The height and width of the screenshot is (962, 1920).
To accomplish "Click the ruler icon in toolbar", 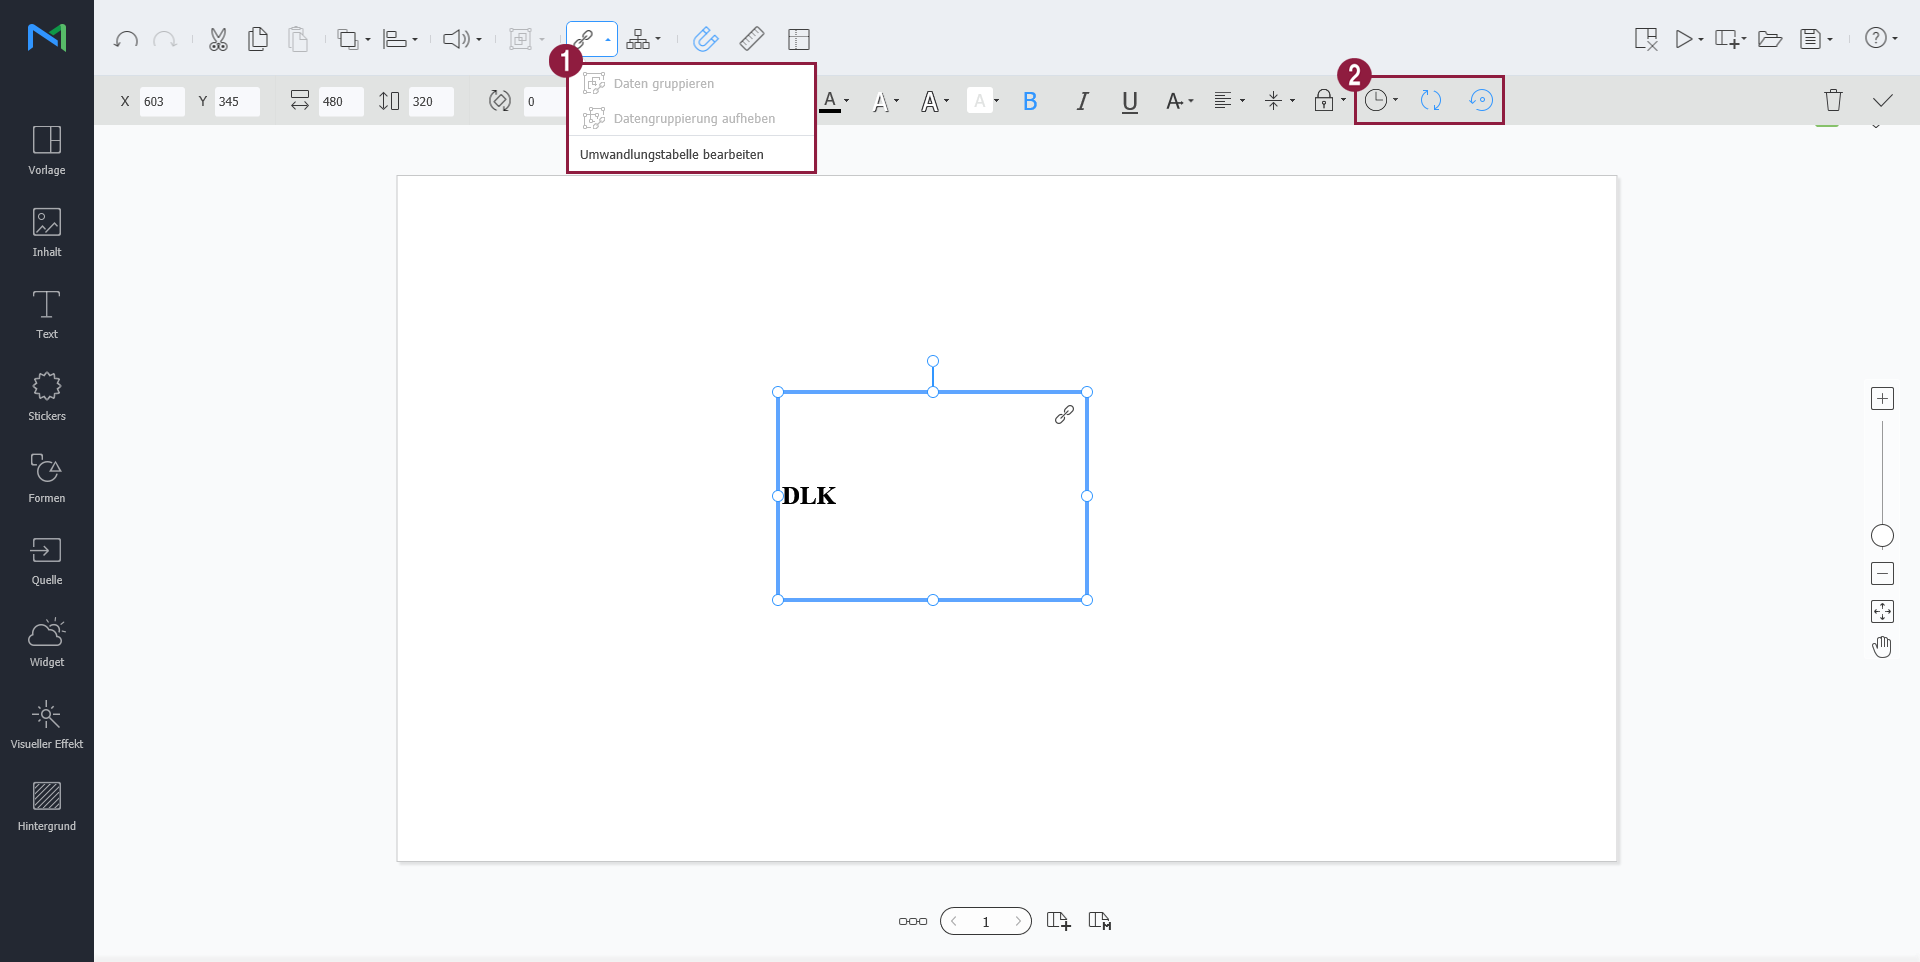I will (x=752, y=40).
